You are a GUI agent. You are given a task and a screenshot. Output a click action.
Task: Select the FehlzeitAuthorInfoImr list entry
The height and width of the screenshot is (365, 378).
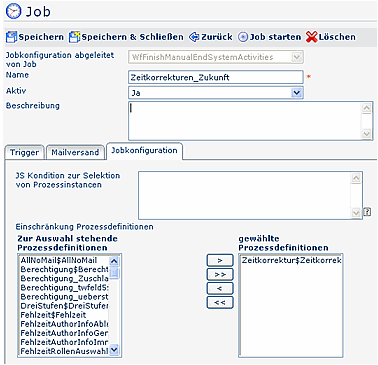[x=64, y=342]
